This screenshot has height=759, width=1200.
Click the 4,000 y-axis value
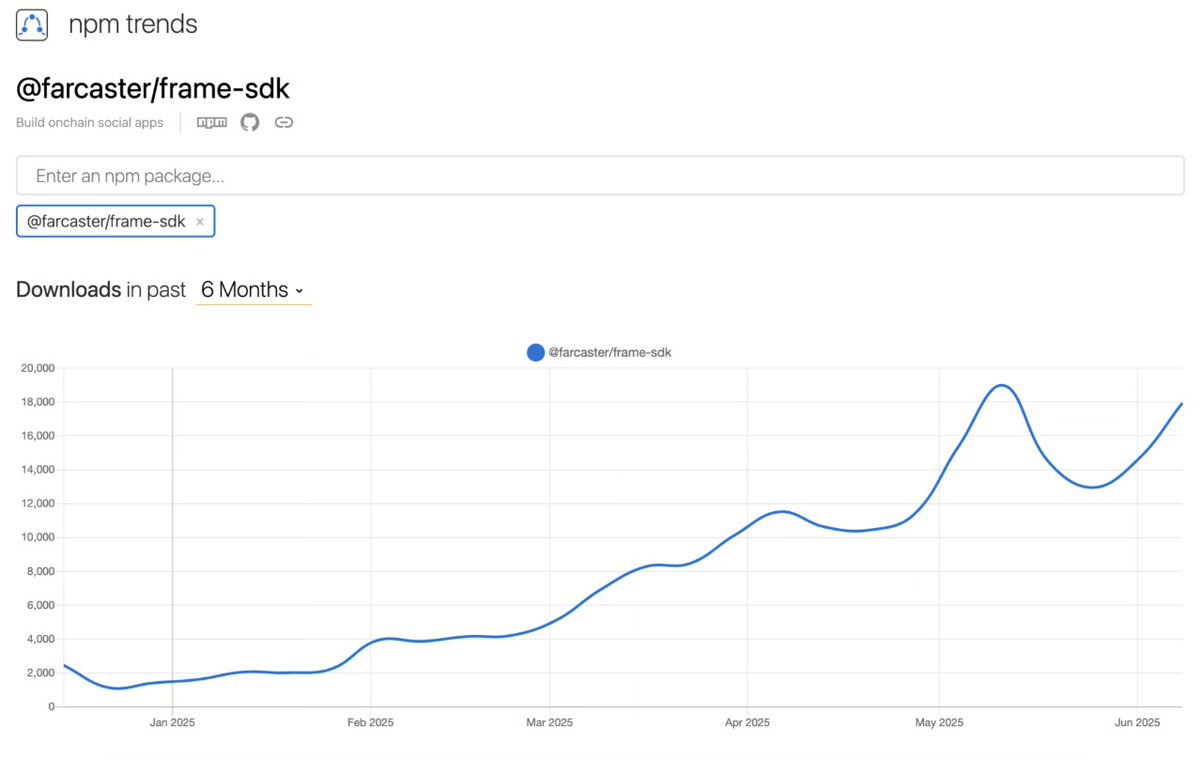coord(39,639)
